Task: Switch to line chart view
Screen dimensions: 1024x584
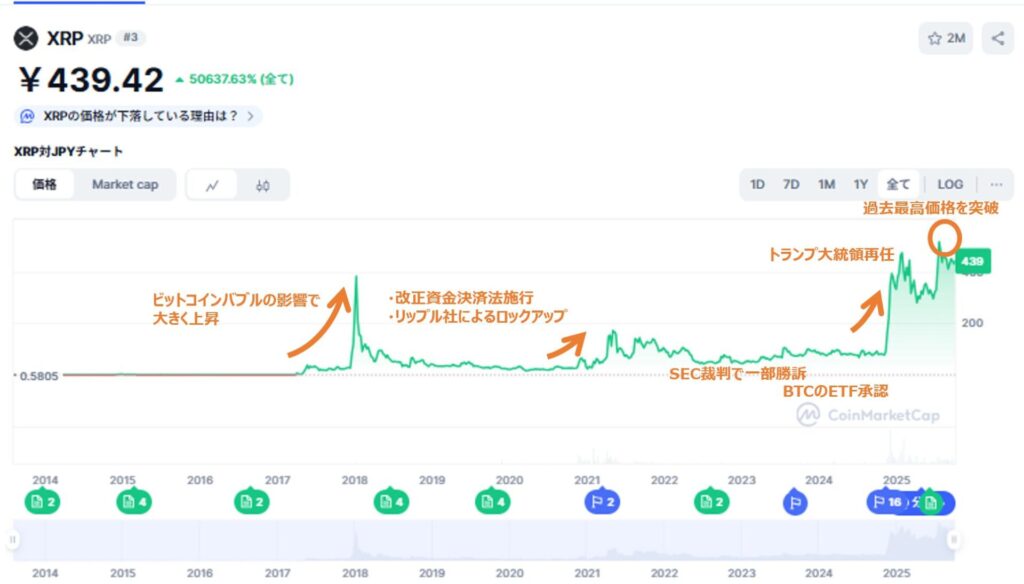Action: click(x=212, y=185)
